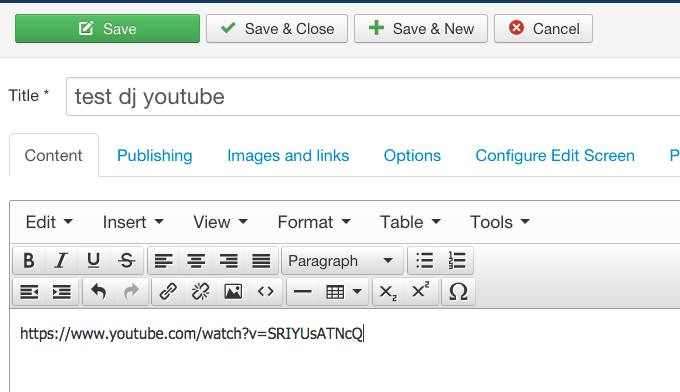
Task: Open the Table menu
Action: [x=410, y=222]
